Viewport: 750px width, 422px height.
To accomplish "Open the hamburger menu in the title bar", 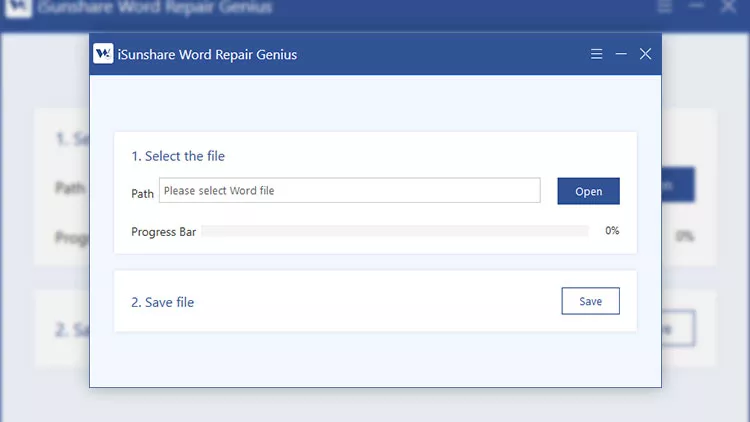I will 596,54.
